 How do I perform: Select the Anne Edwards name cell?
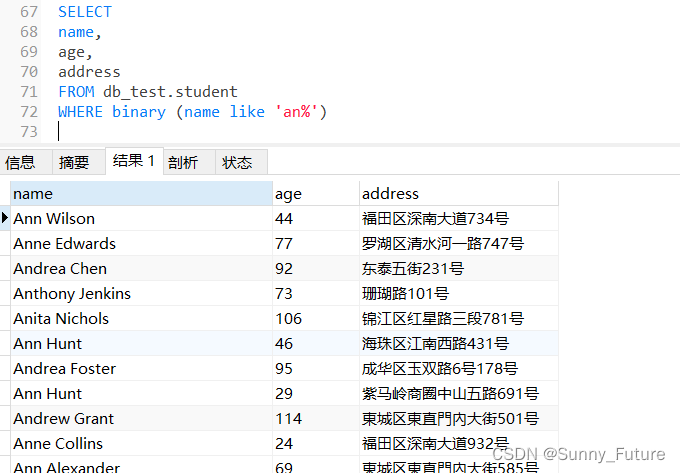(65, 244)
